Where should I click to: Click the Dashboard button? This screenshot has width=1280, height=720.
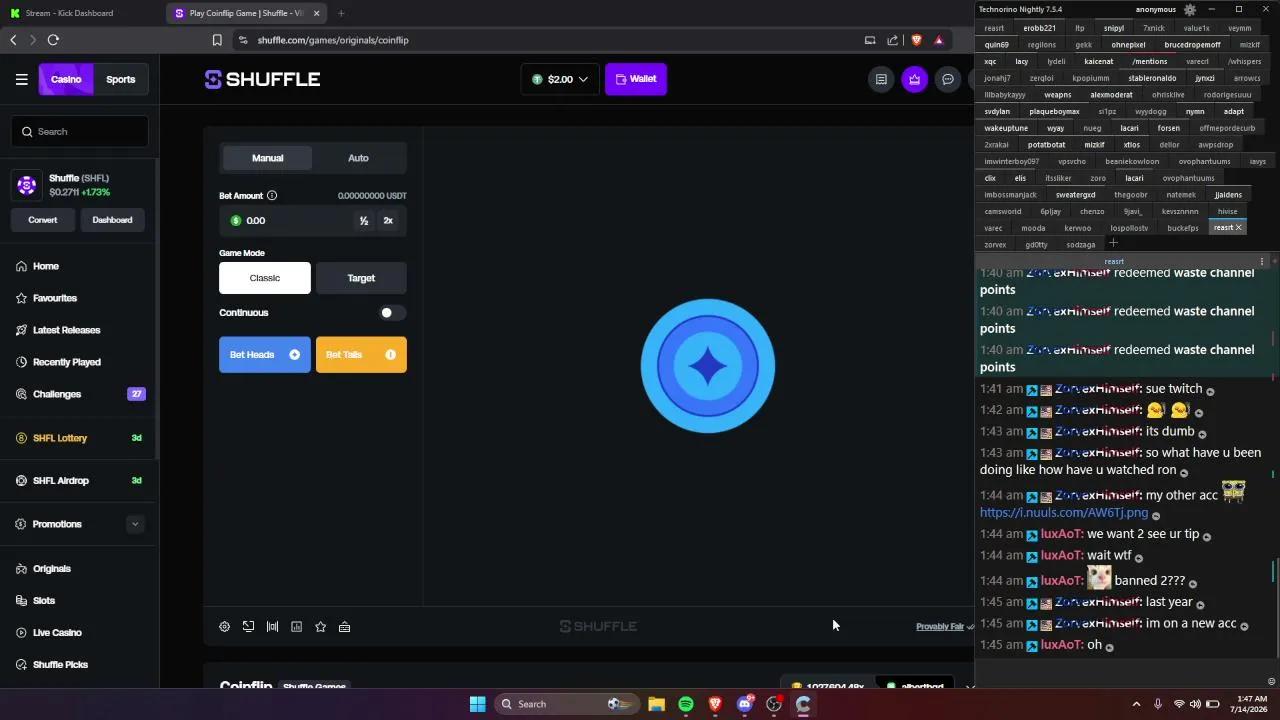point(112,220)
